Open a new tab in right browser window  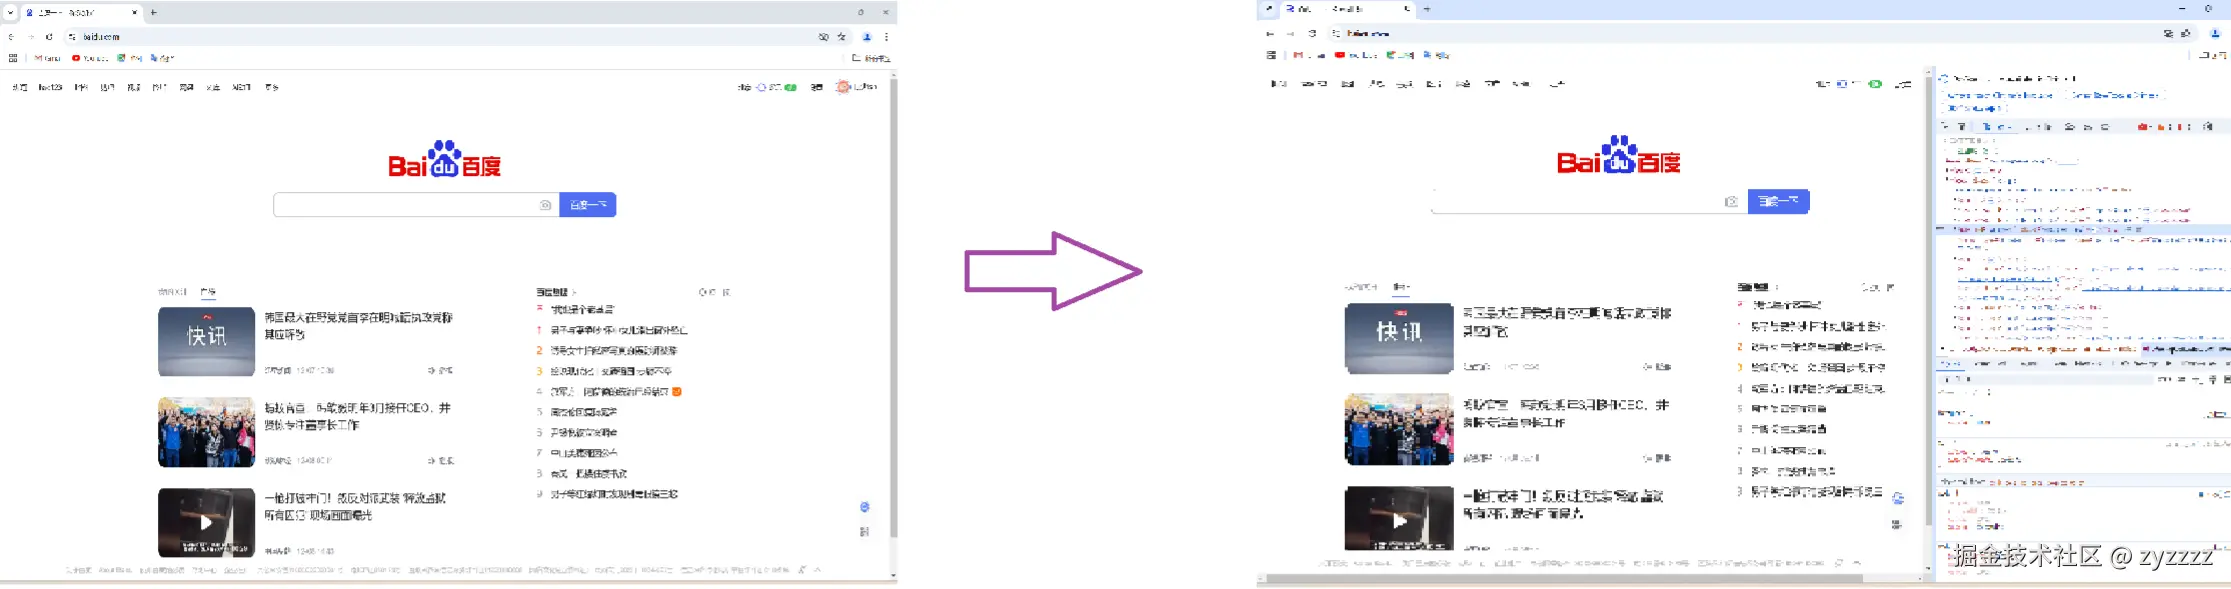(1427, 9)
